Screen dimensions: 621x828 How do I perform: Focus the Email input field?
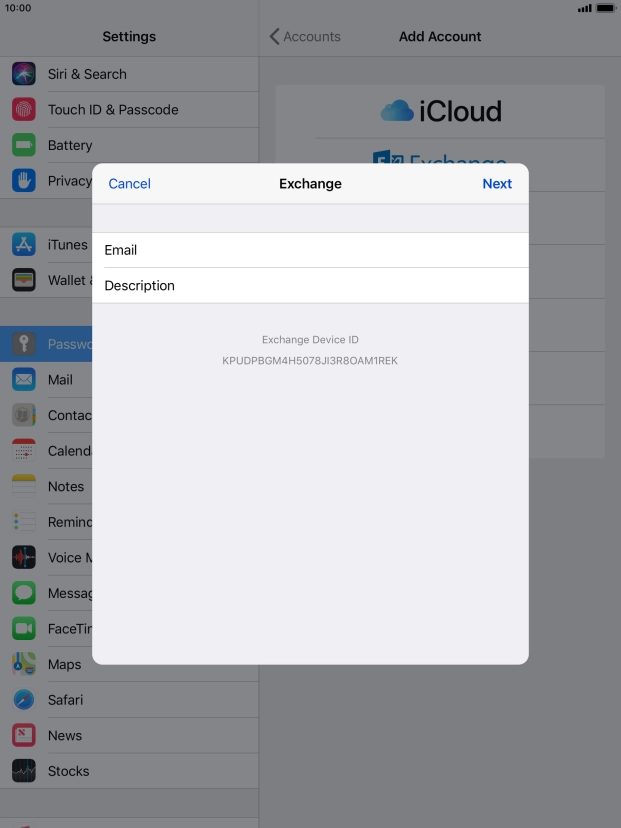coord(310,250)
